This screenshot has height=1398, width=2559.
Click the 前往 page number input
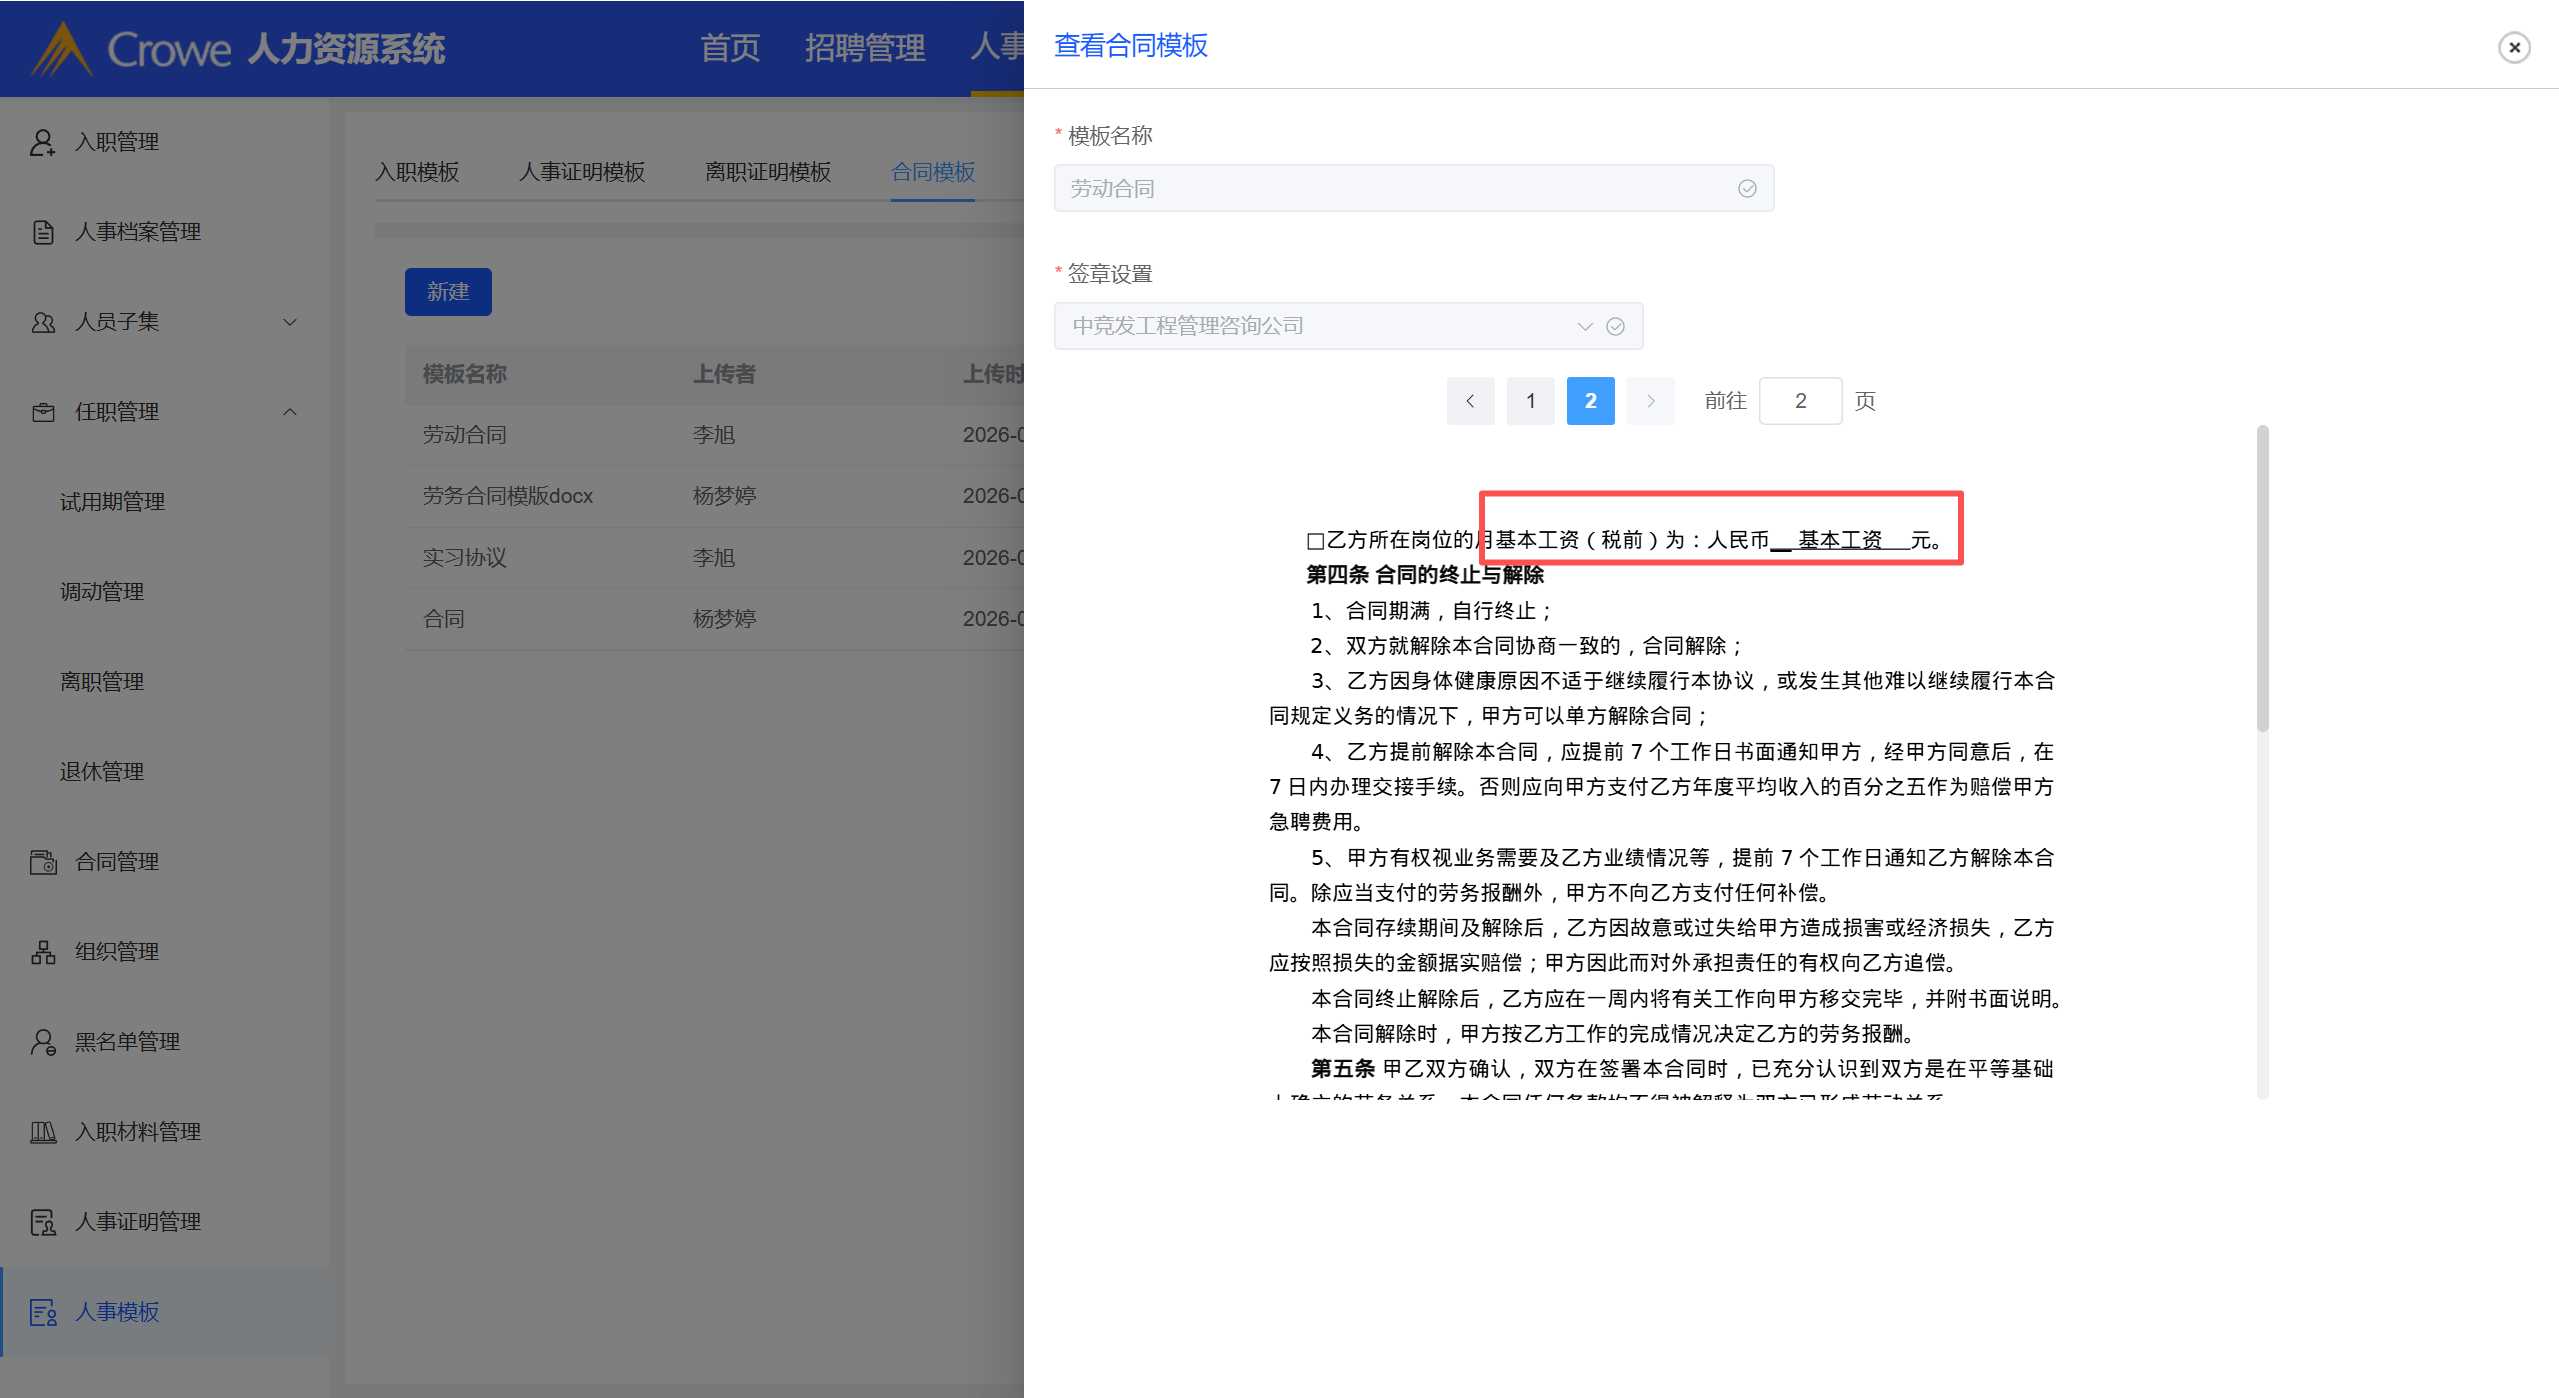coord(1799,401)
